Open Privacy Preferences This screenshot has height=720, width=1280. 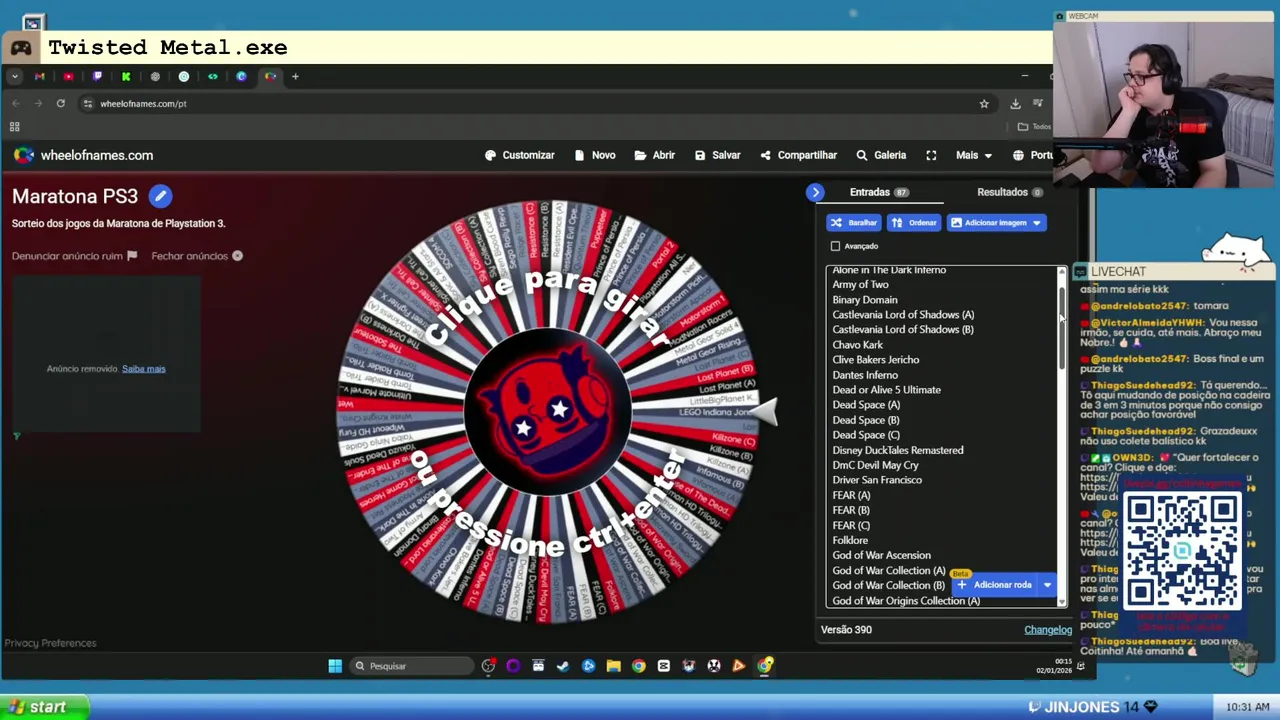click(50, 643)
